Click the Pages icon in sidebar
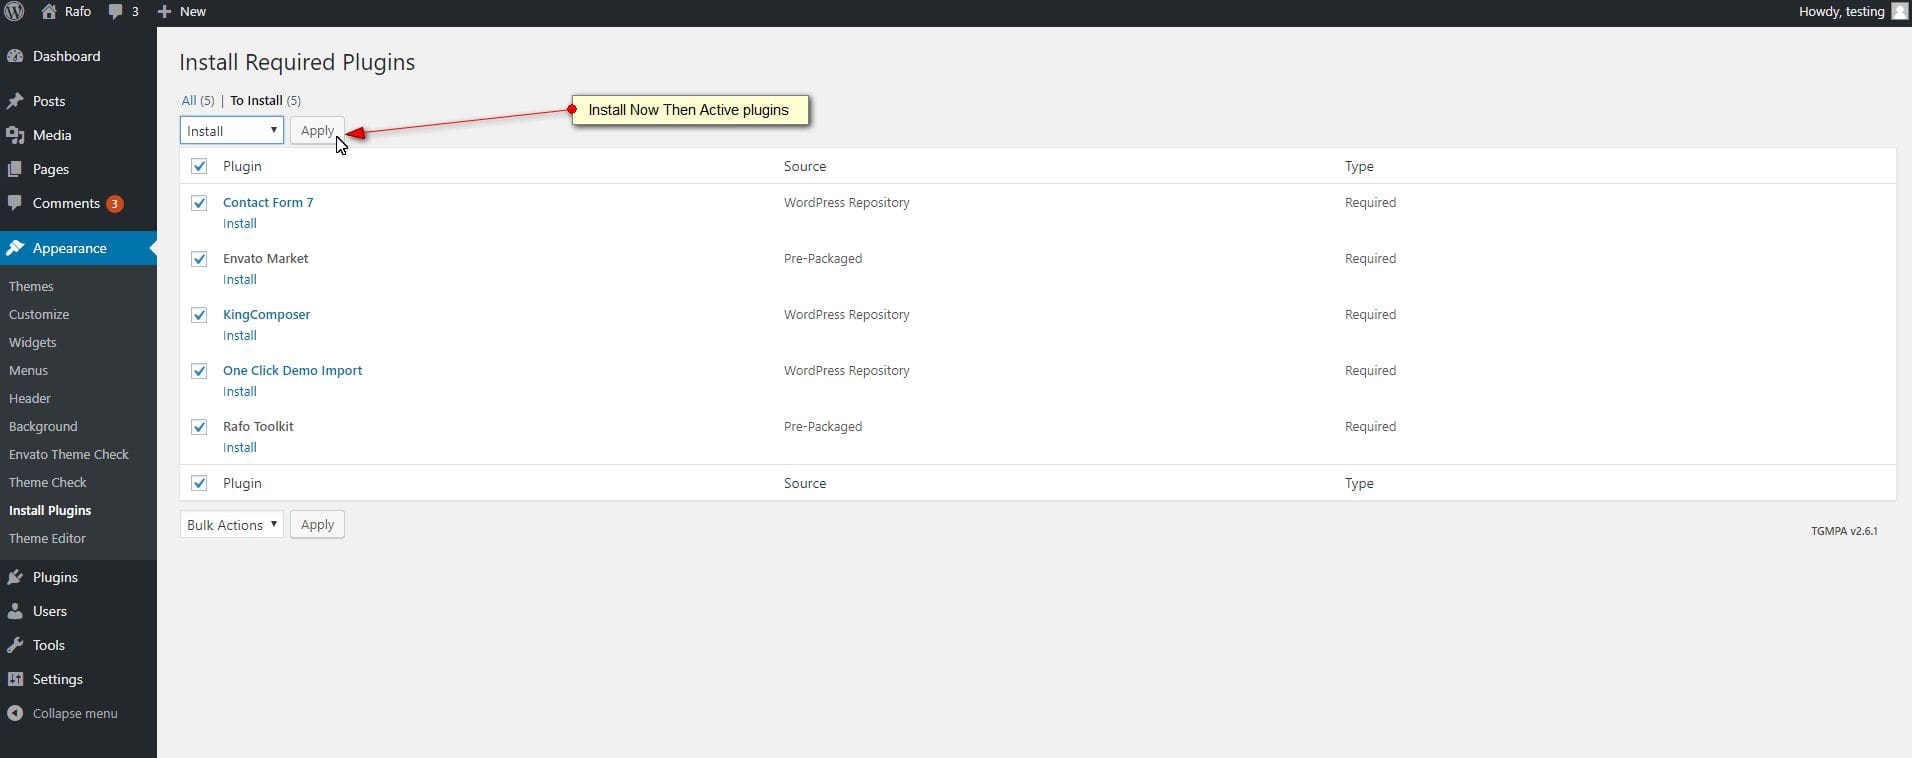1912x758 pixels. [15, 169]
